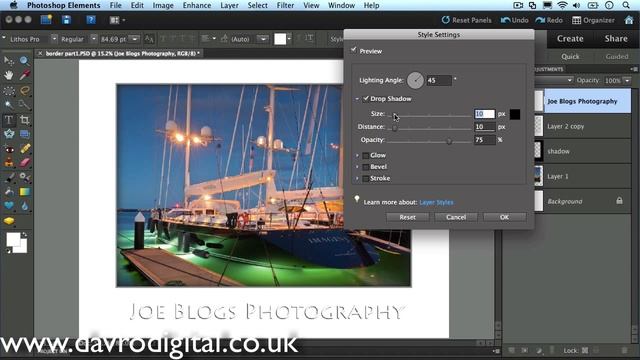
Task: Open the layer Opacity 100% dropdown
Action: point(627,80)
